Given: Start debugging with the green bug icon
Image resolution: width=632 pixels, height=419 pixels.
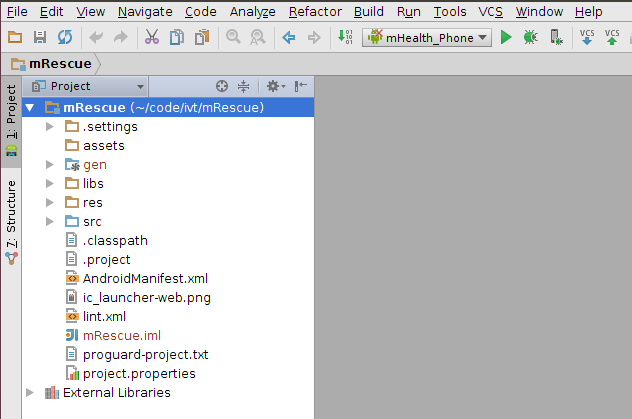Looking at the screenshot, I should point(530,37).
